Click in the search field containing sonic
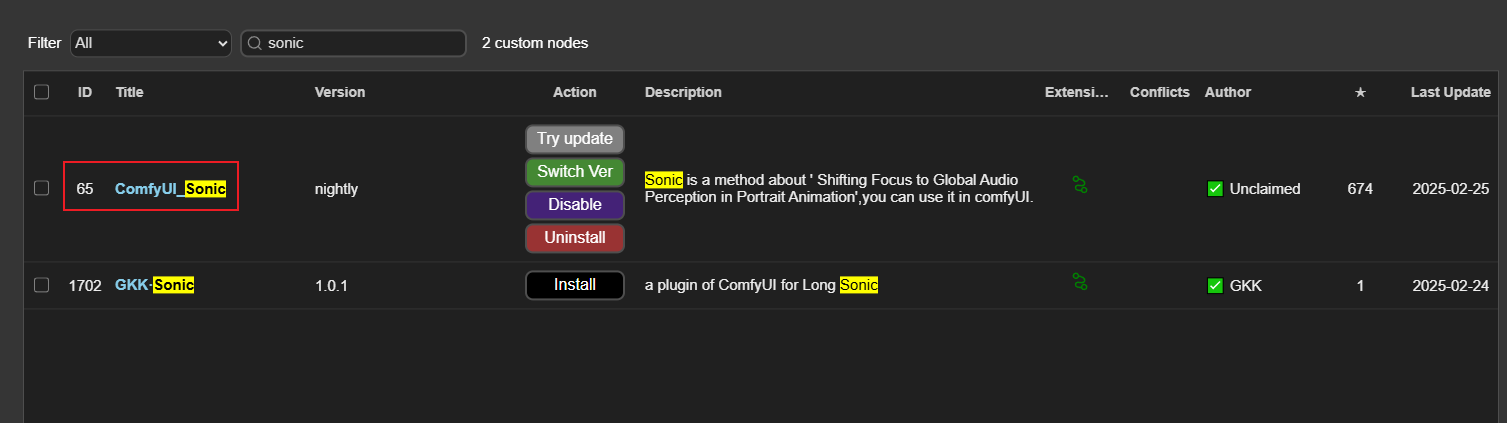 coord(360,43)
